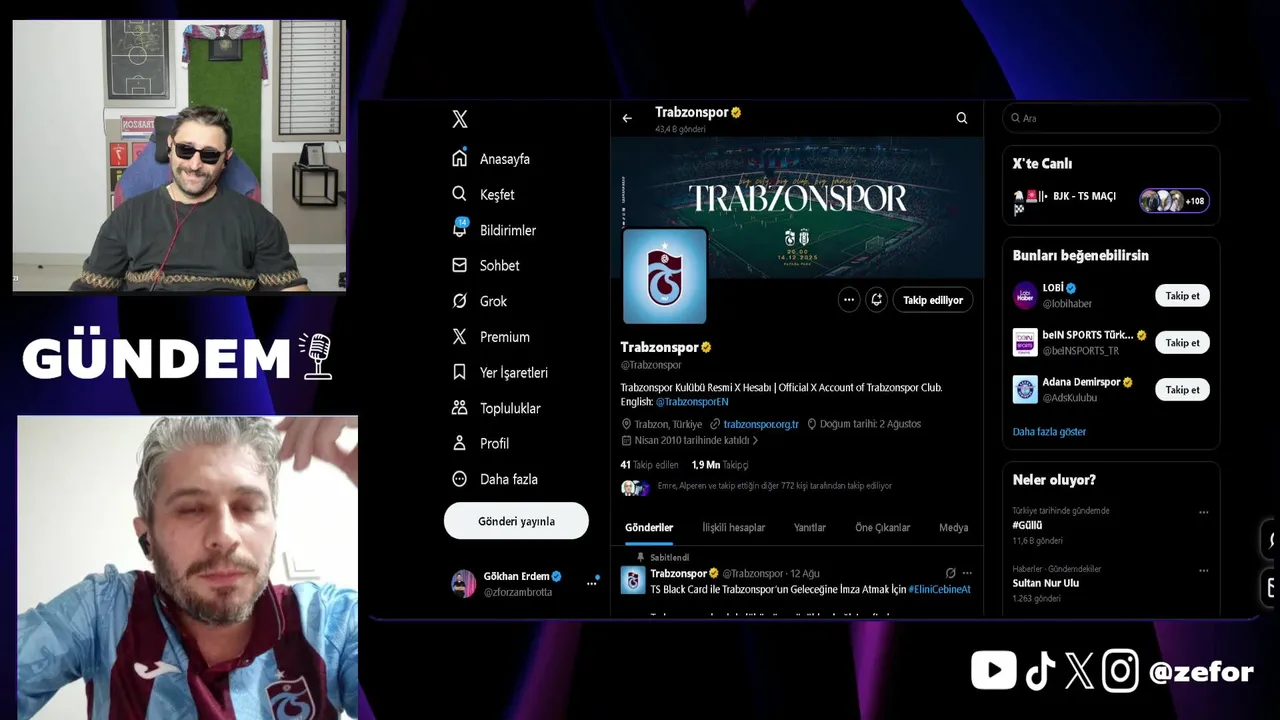Open Adana Demirspor account avatar

click(1025, 389)
